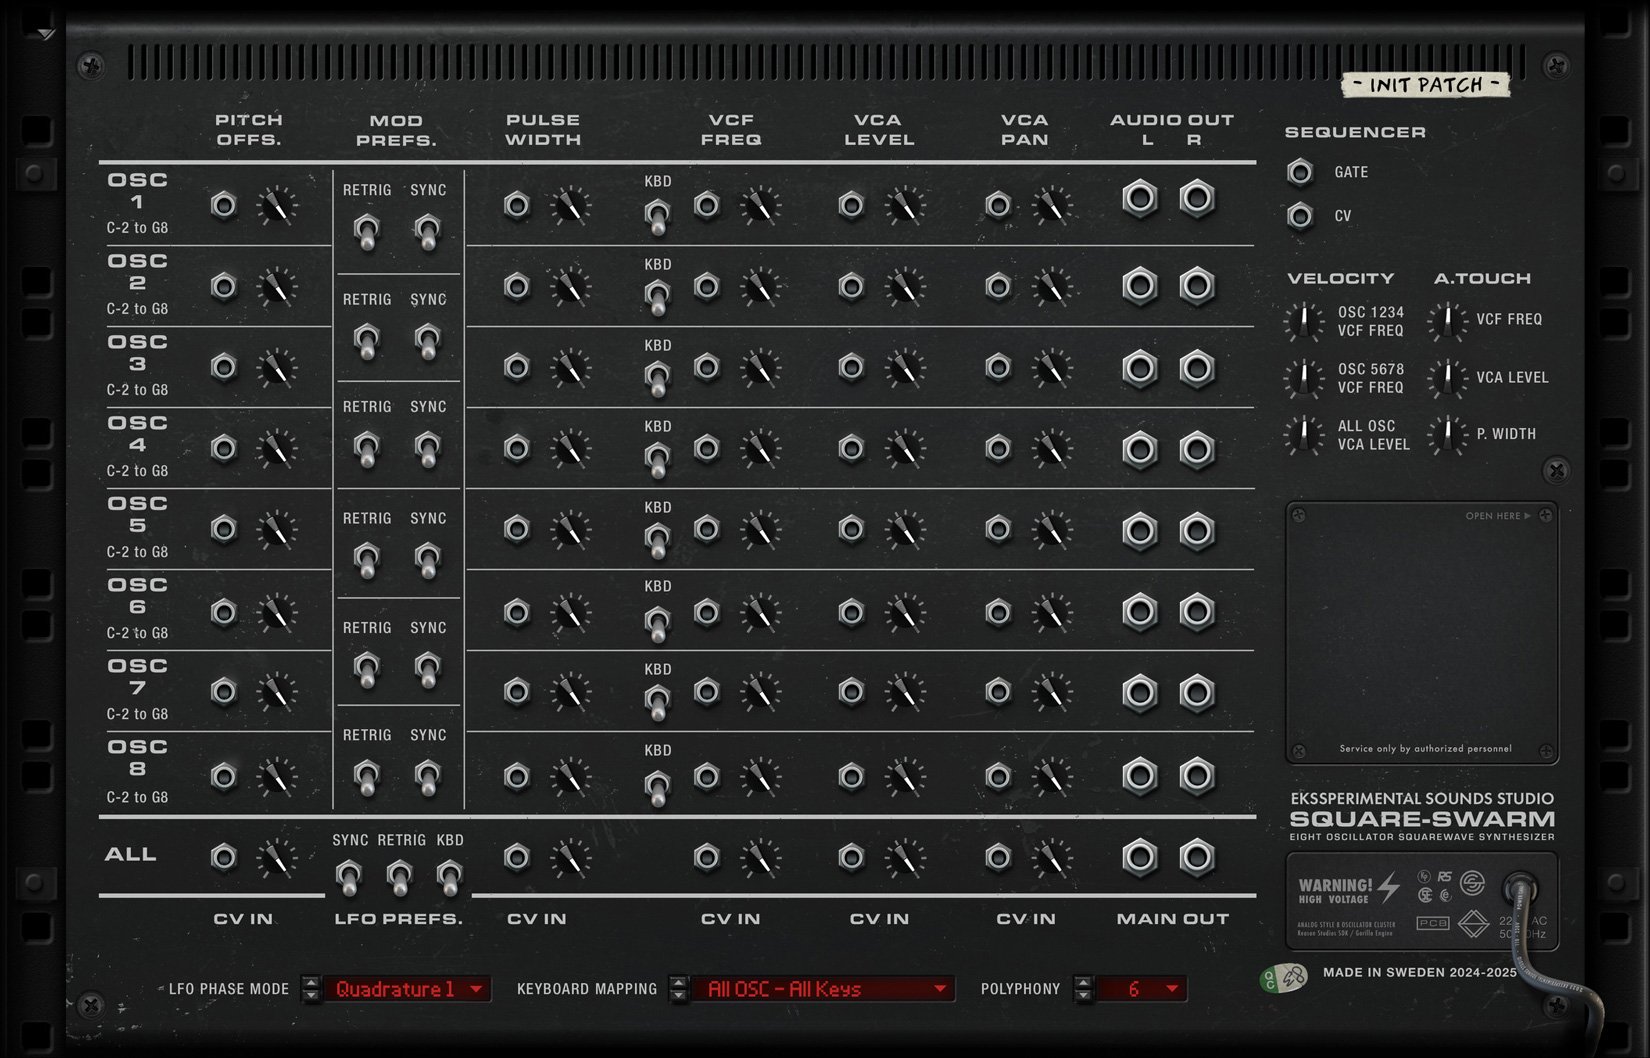
Task: Click the INIT PATCH tape label
Action: (1425, 85)
